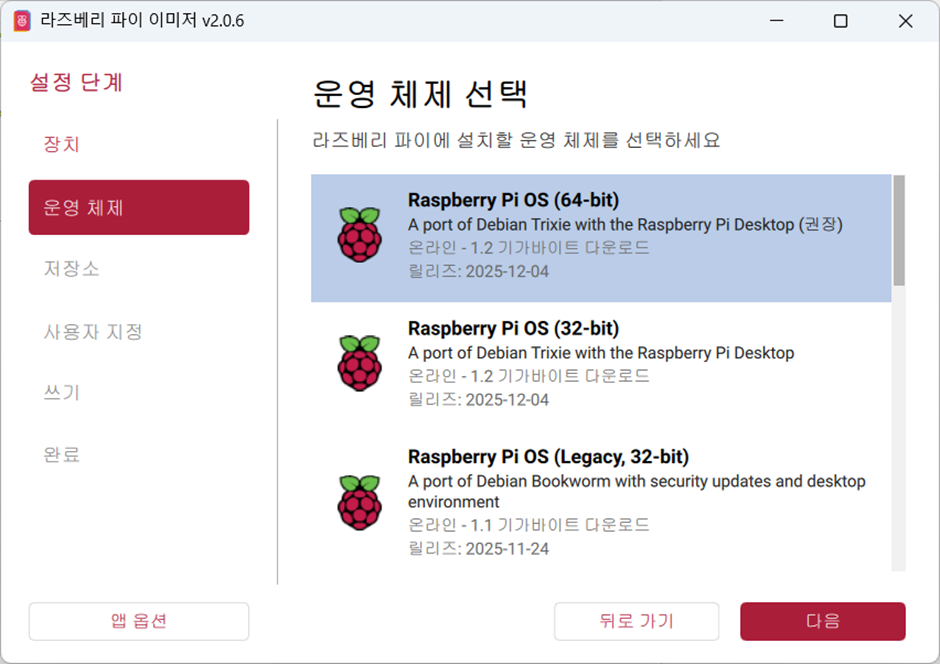Select the 쓰기 step in the sidebar

[x=61, y=393]
